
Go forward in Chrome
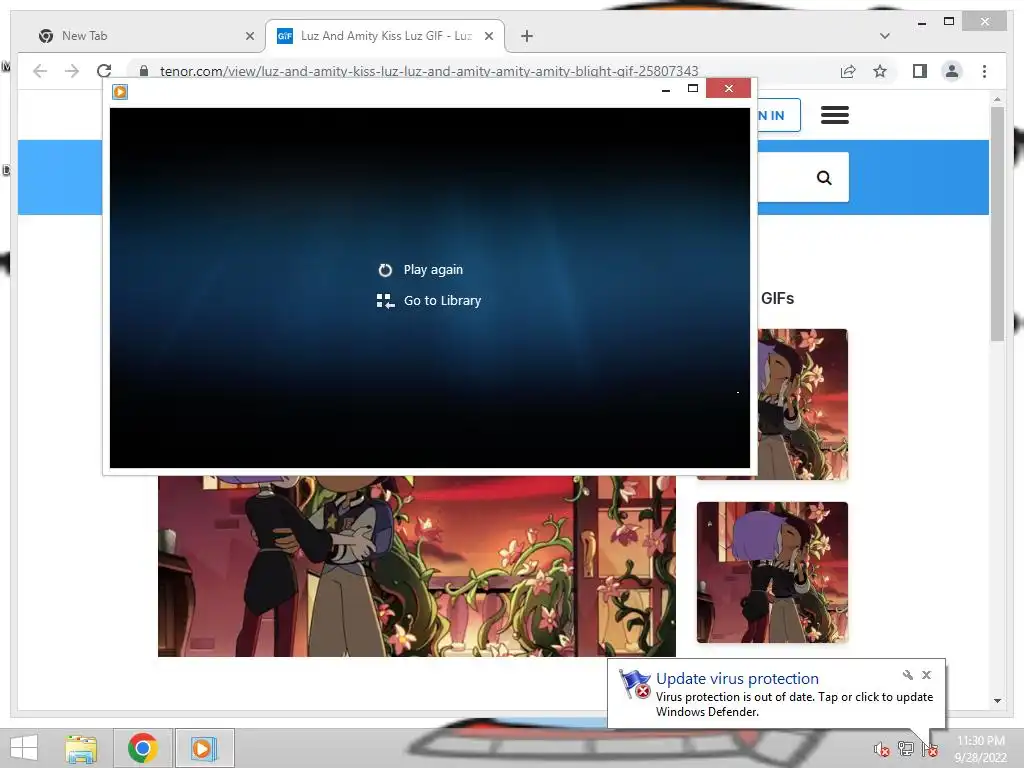point(72,71)
